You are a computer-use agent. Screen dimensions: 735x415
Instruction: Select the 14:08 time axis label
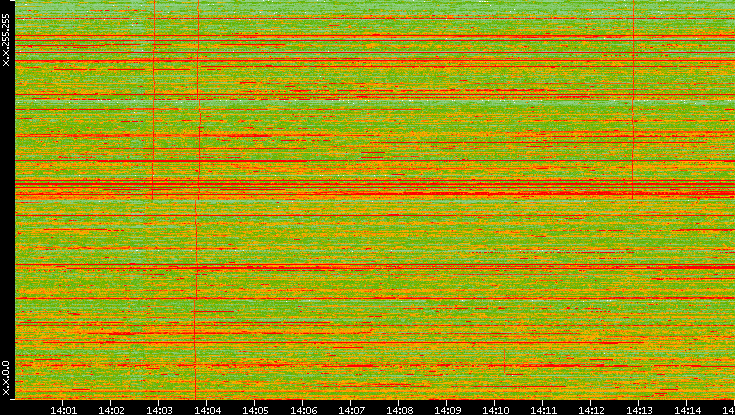click(x=399, y=410)
